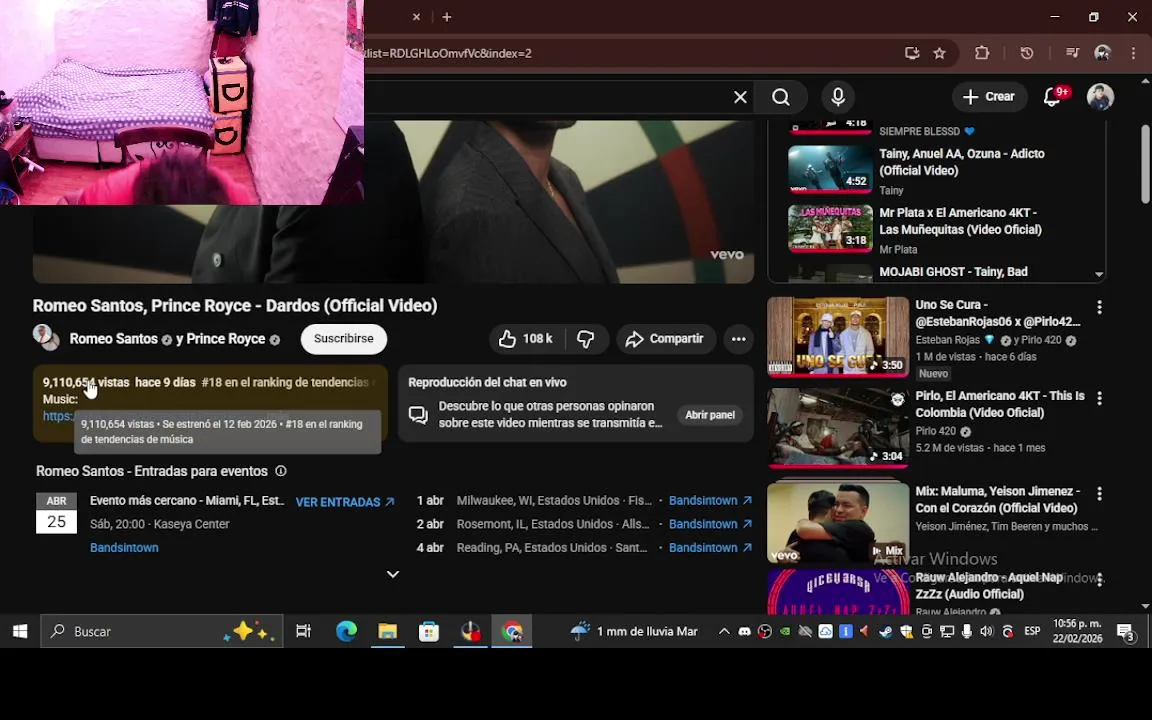Open Chrome three-dot menu
Image resolution: width=1152 pixels, height=720 pixels.
point(1134,53)
